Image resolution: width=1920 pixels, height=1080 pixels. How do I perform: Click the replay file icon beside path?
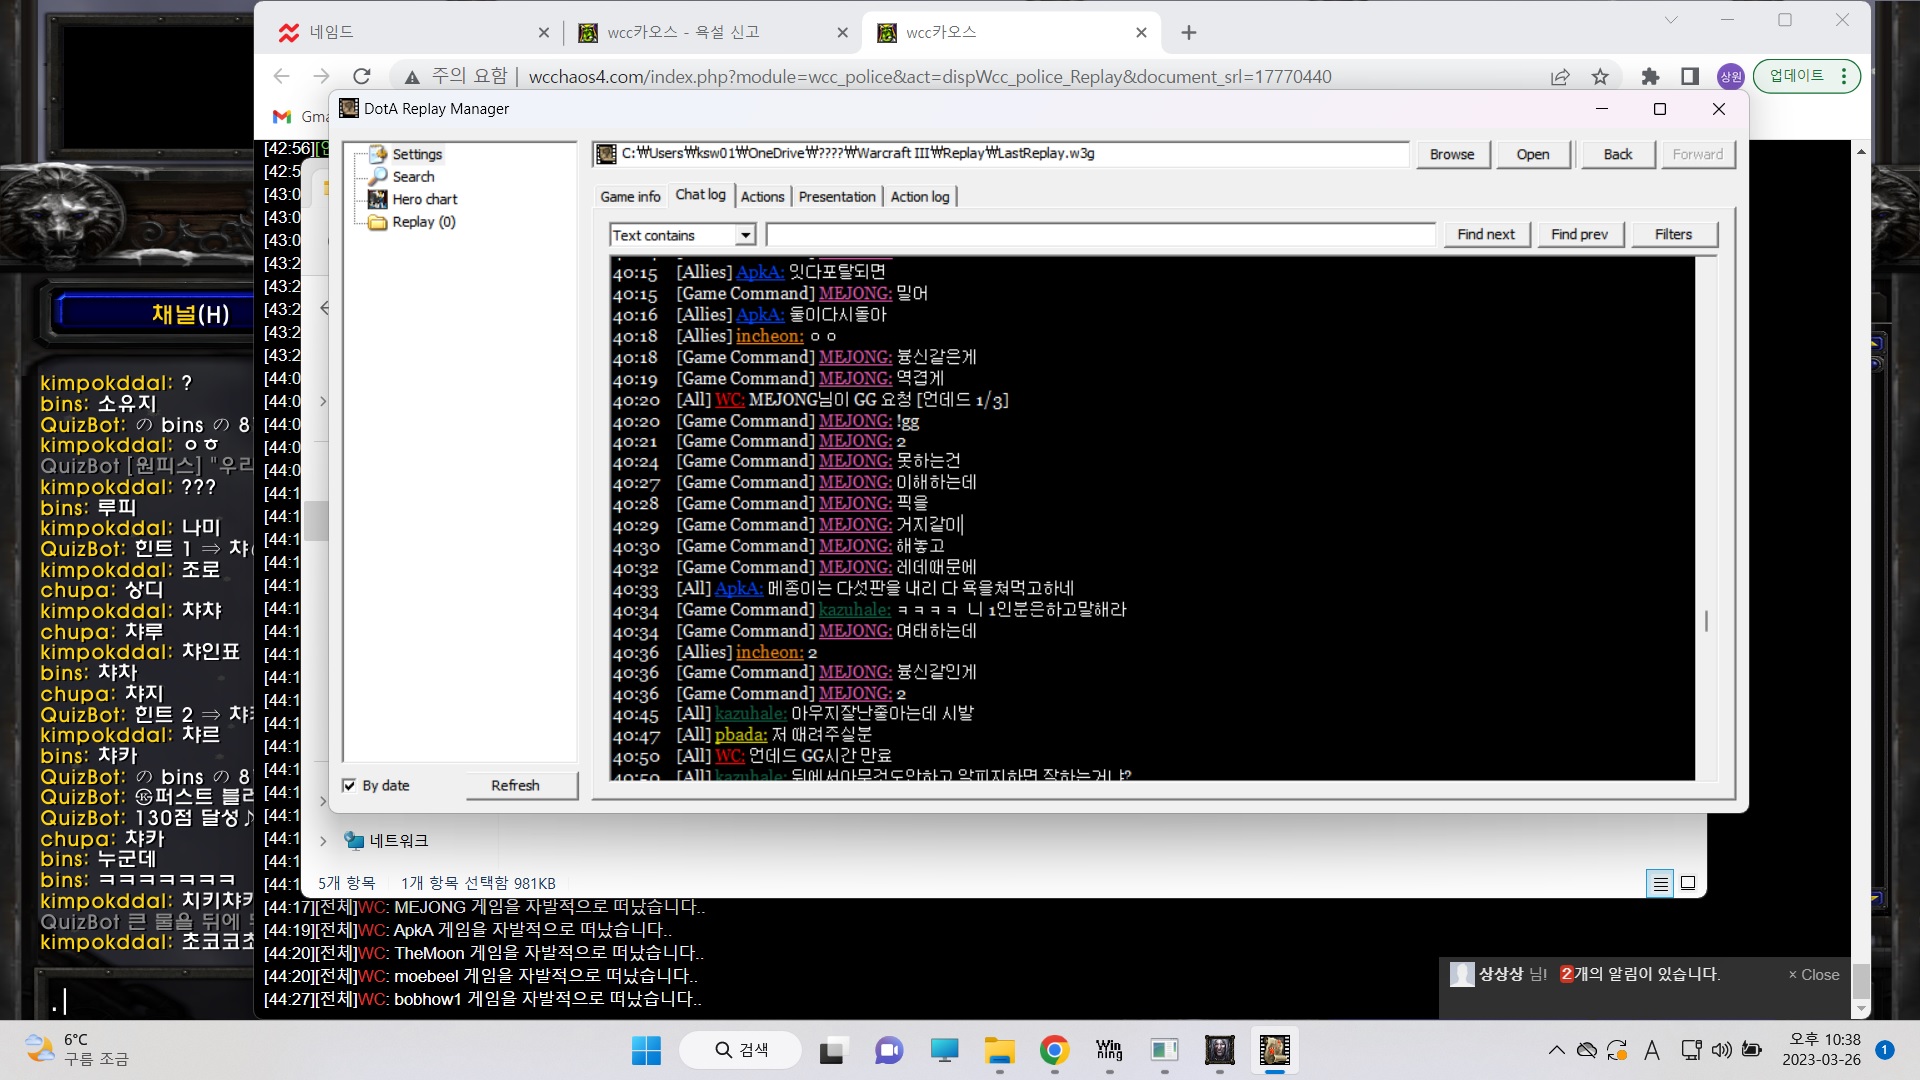pos(606,153)
